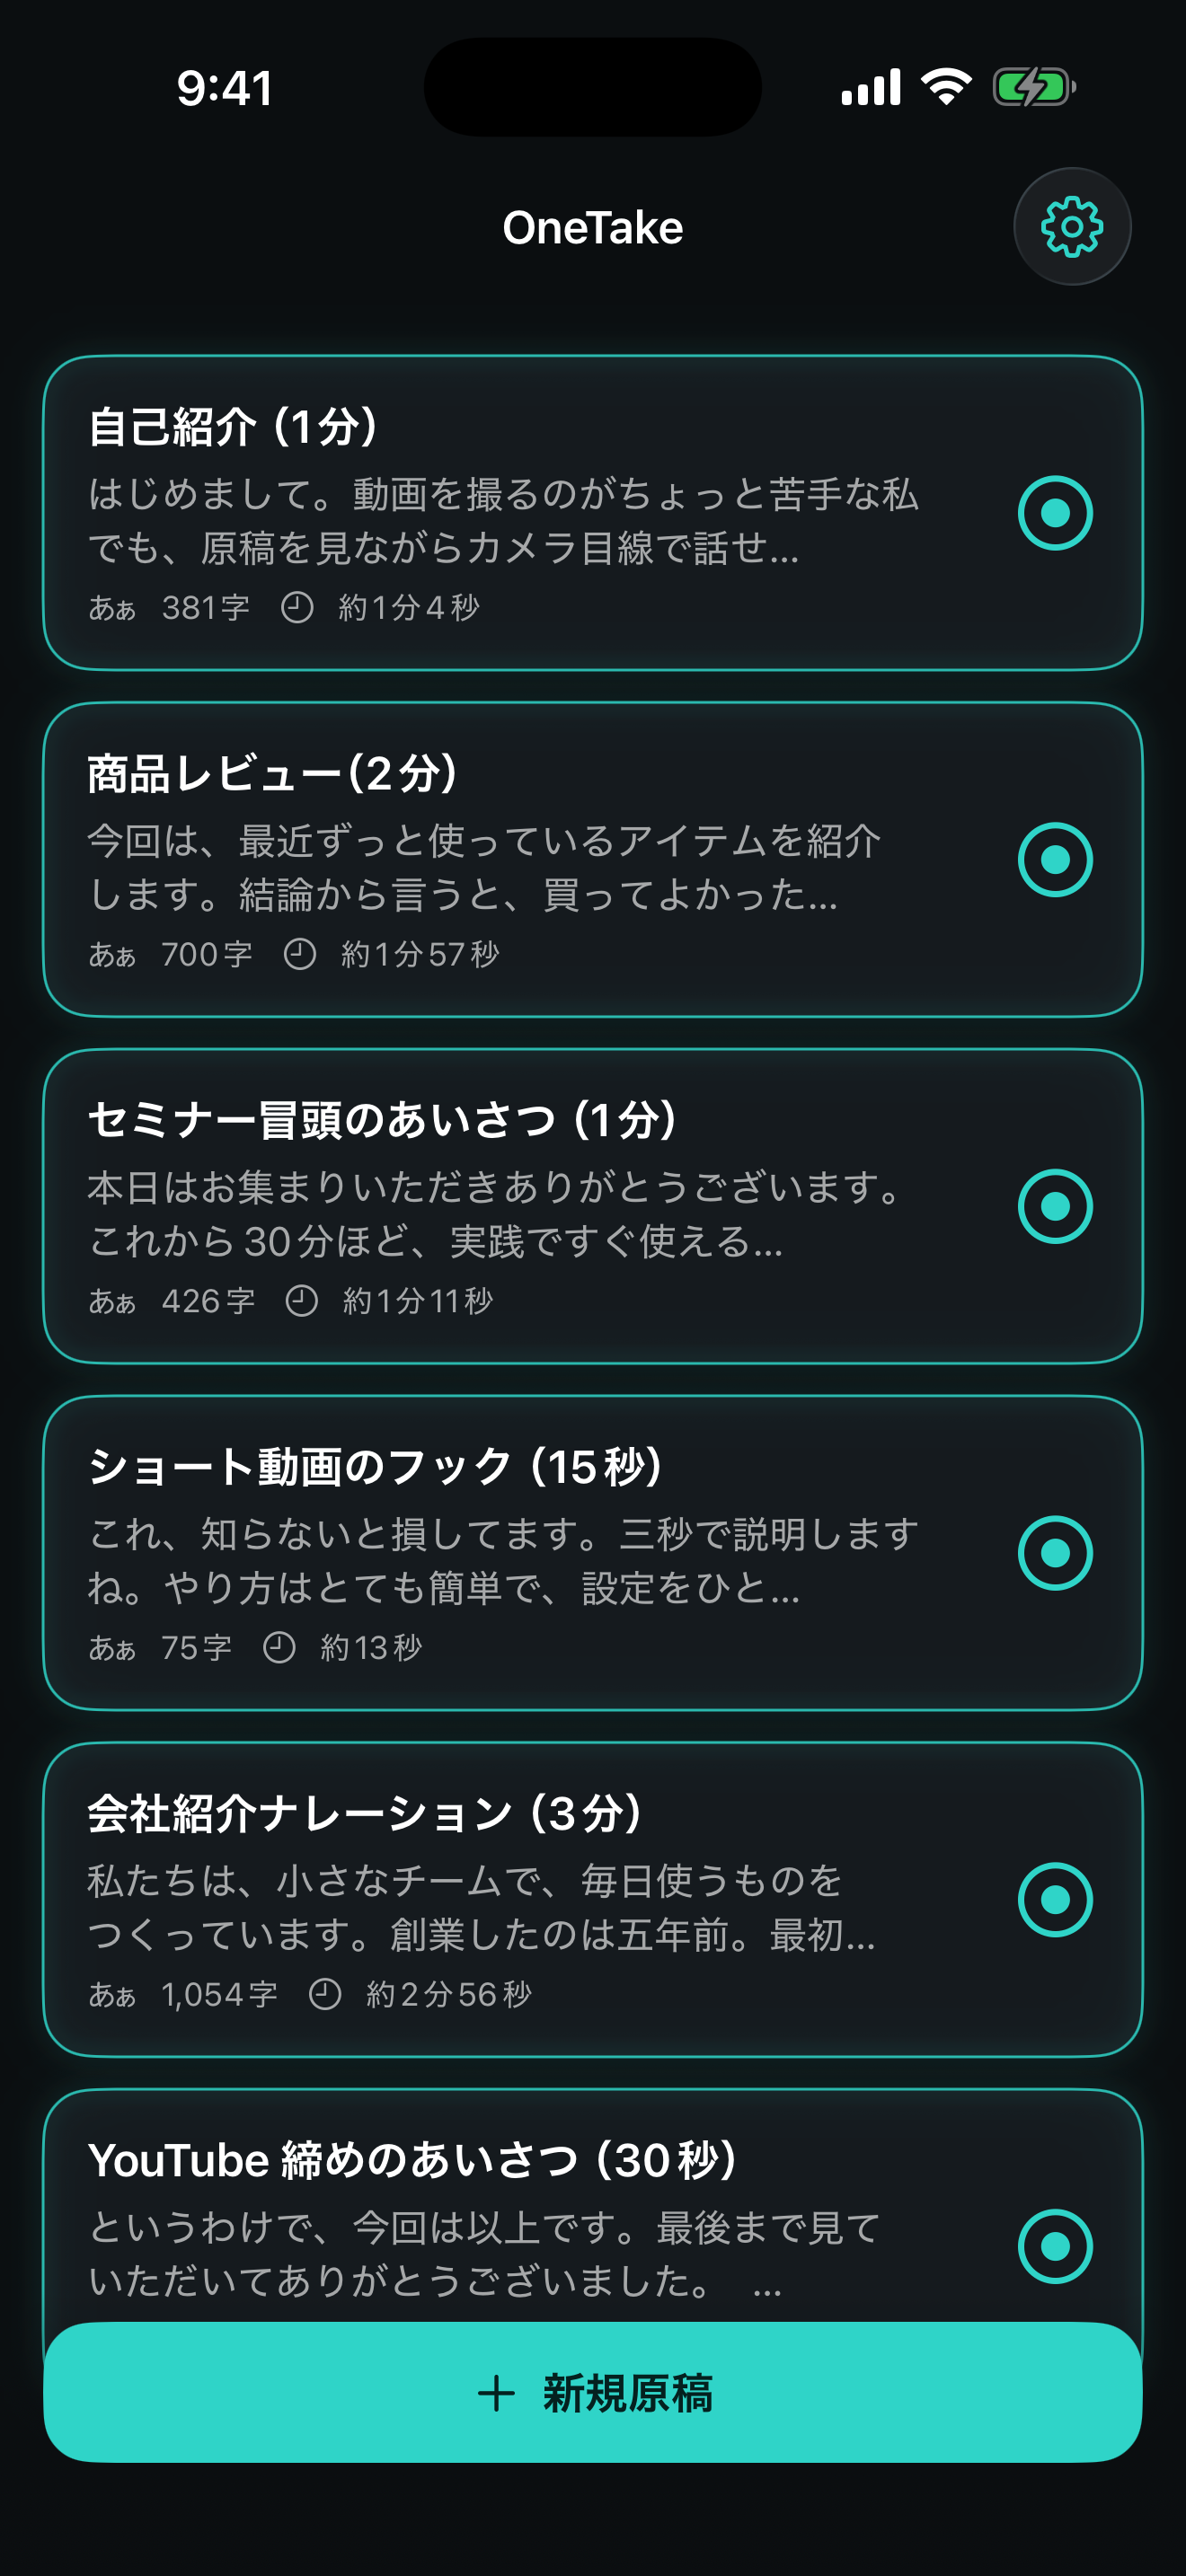Viewport: 1186px width, 2576px height.
Task: Tap record icon on YouTube 締めのあいさつ script
Action: (1055, 2246)
